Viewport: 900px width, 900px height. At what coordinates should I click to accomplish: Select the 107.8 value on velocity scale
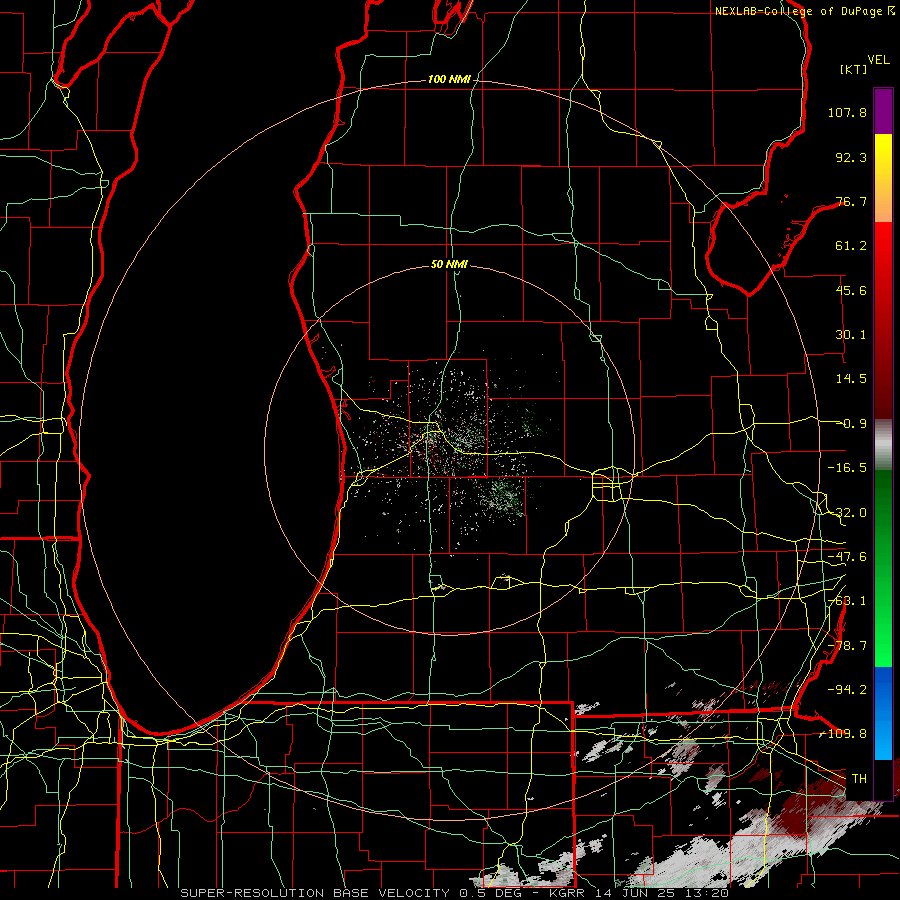(x=847, y=112)
